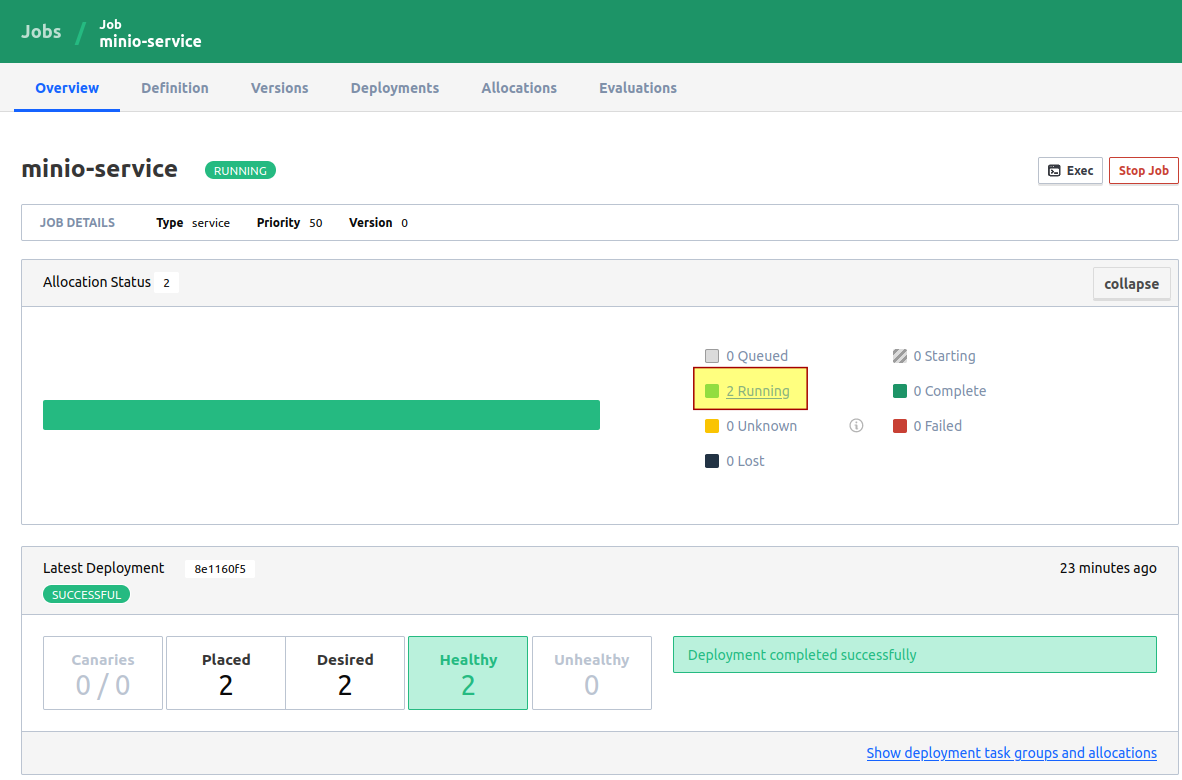Click the Failed red legend swatch

pyautogui.click(x=899, y=426)
